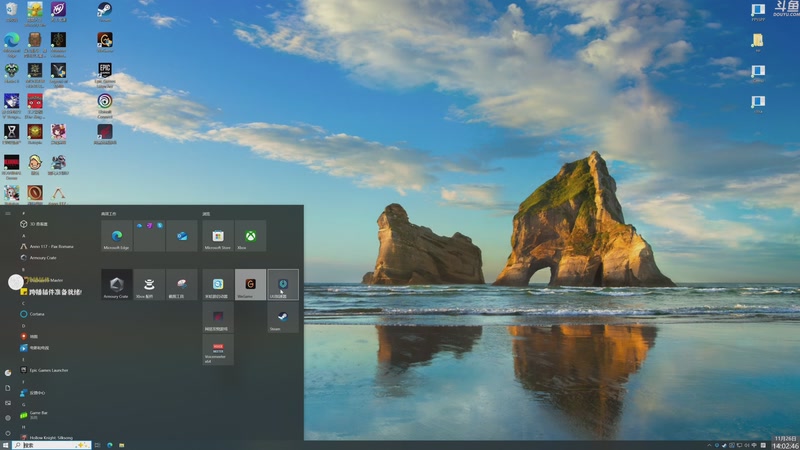The width and height of the screenshot is (800, 450).
Task: Open Microsoft Edge from the taskbar
Action: click(110, 445)
